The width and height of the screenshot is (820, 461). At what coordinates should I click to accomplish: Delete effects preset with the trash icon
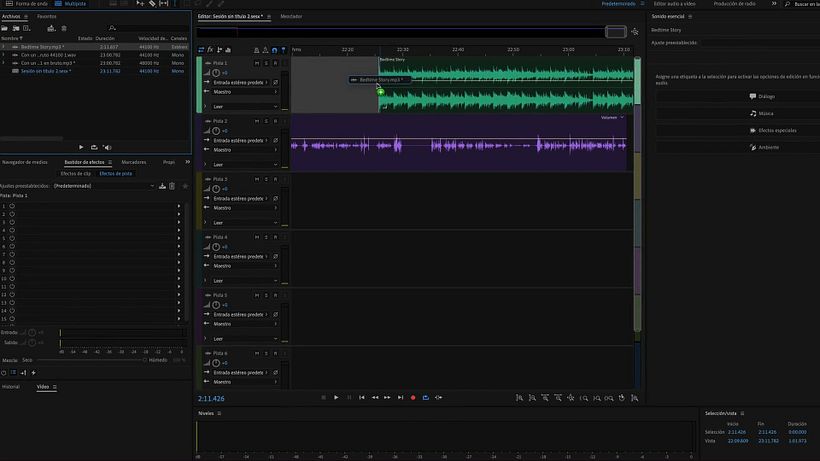click(x=172, y=186)
